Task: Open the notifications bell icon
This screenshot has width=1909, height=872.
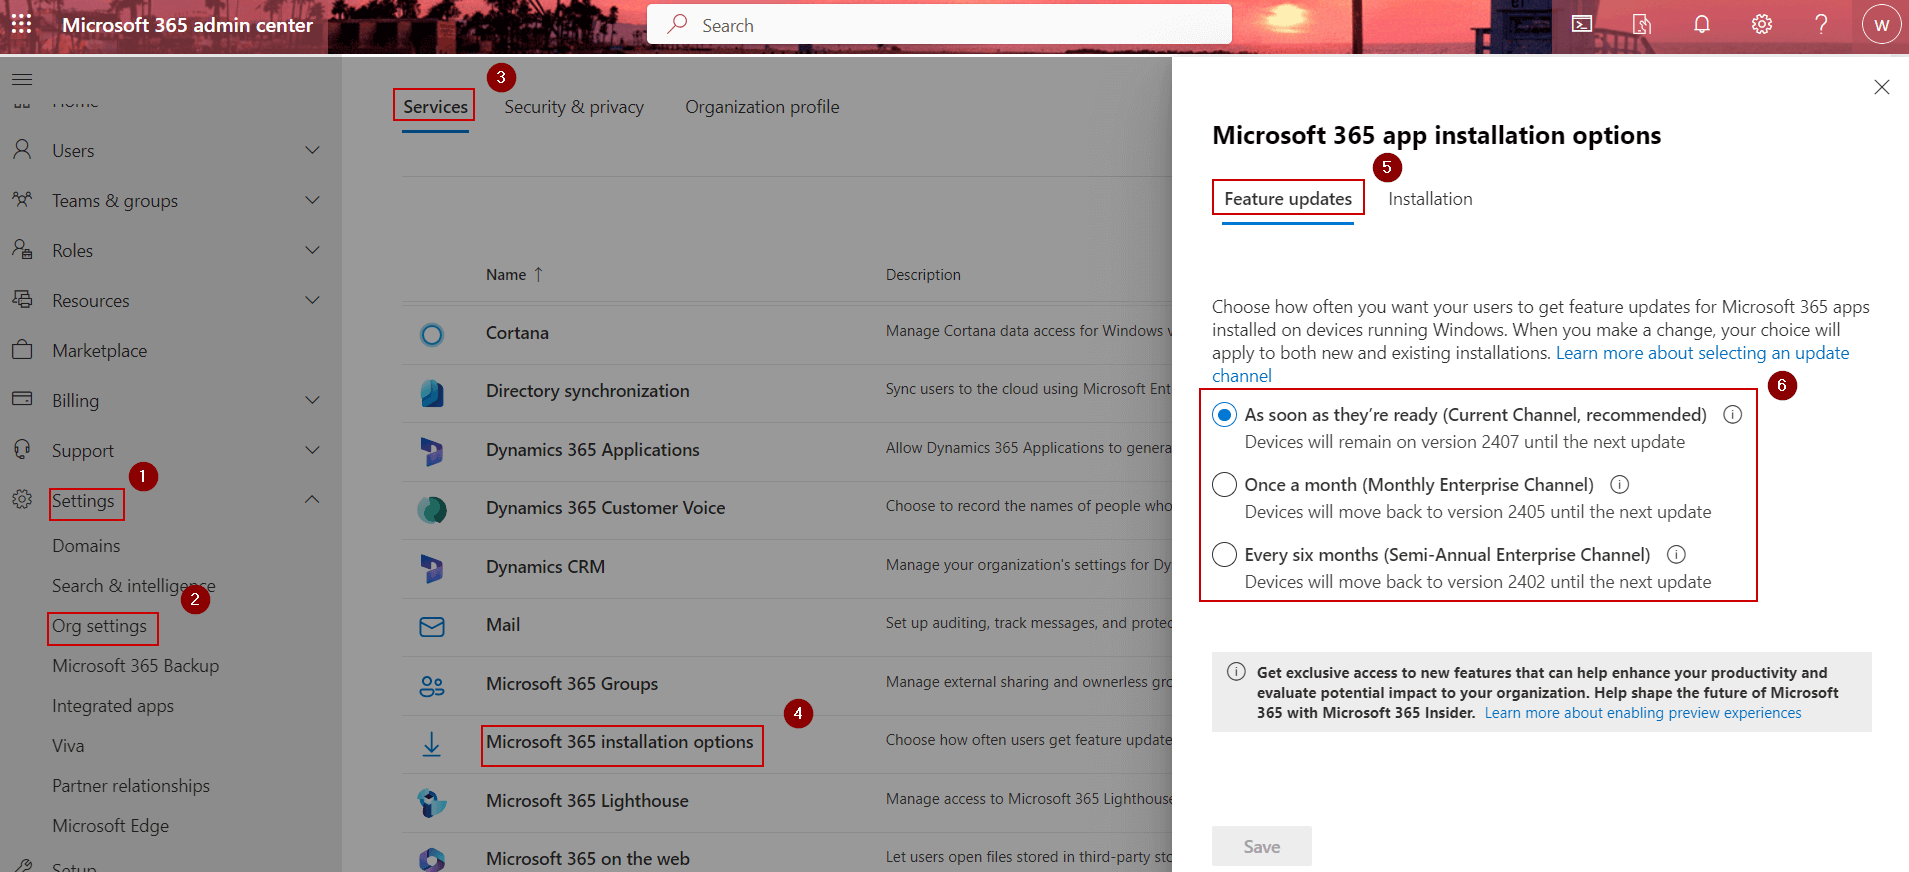Action: [x=1702, y=24]
